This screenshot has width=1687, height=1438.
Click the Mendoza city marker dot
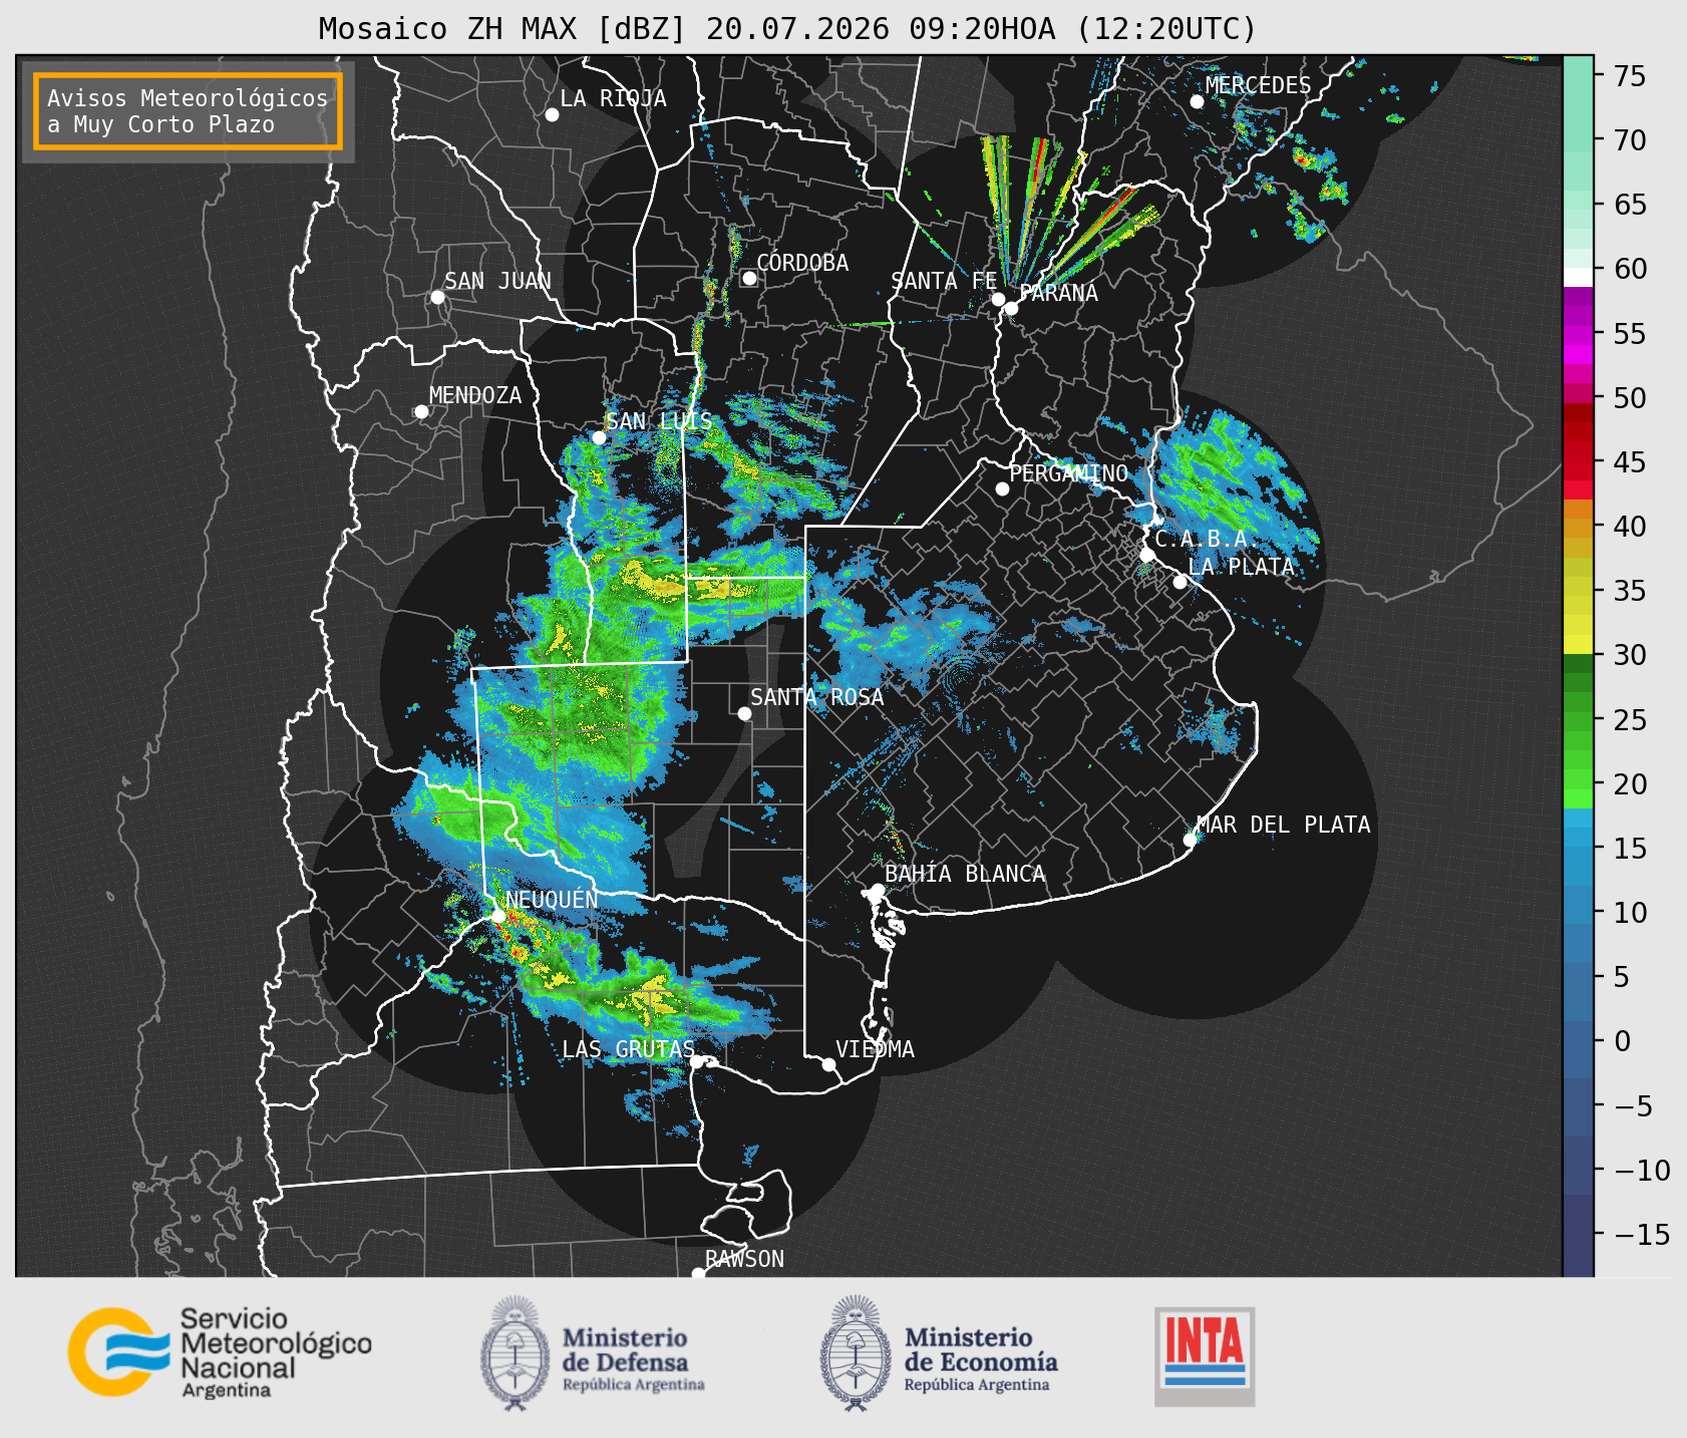point(421,412)
